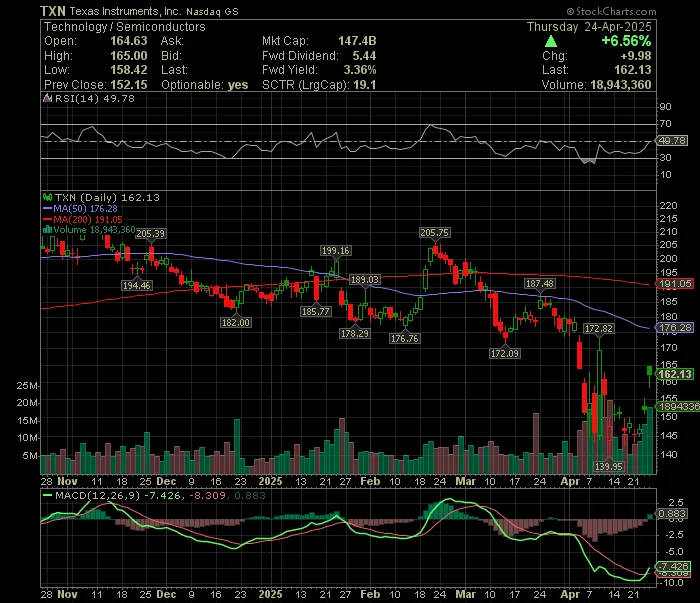Viewport: 700px width, 603px height.
Task: Click the date 'Thursday 24-Apr-2025'
Action: [589, 27]
